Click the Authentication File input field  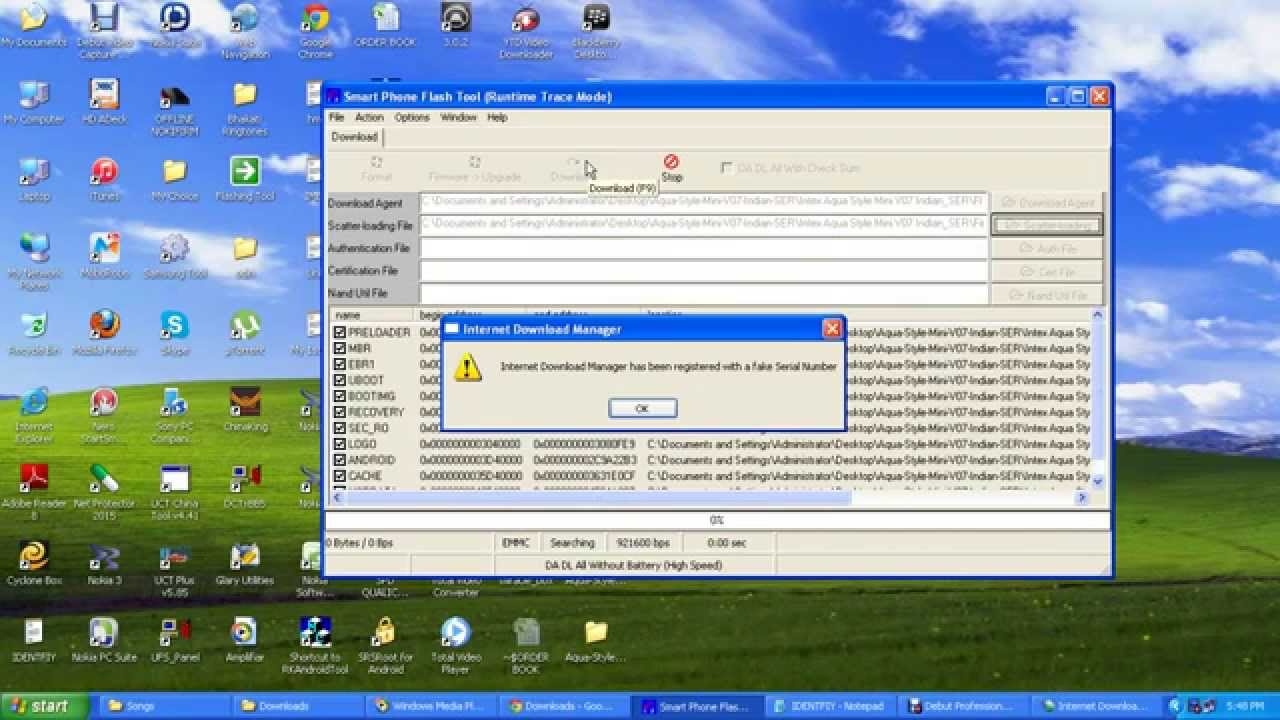coord(704,248)
